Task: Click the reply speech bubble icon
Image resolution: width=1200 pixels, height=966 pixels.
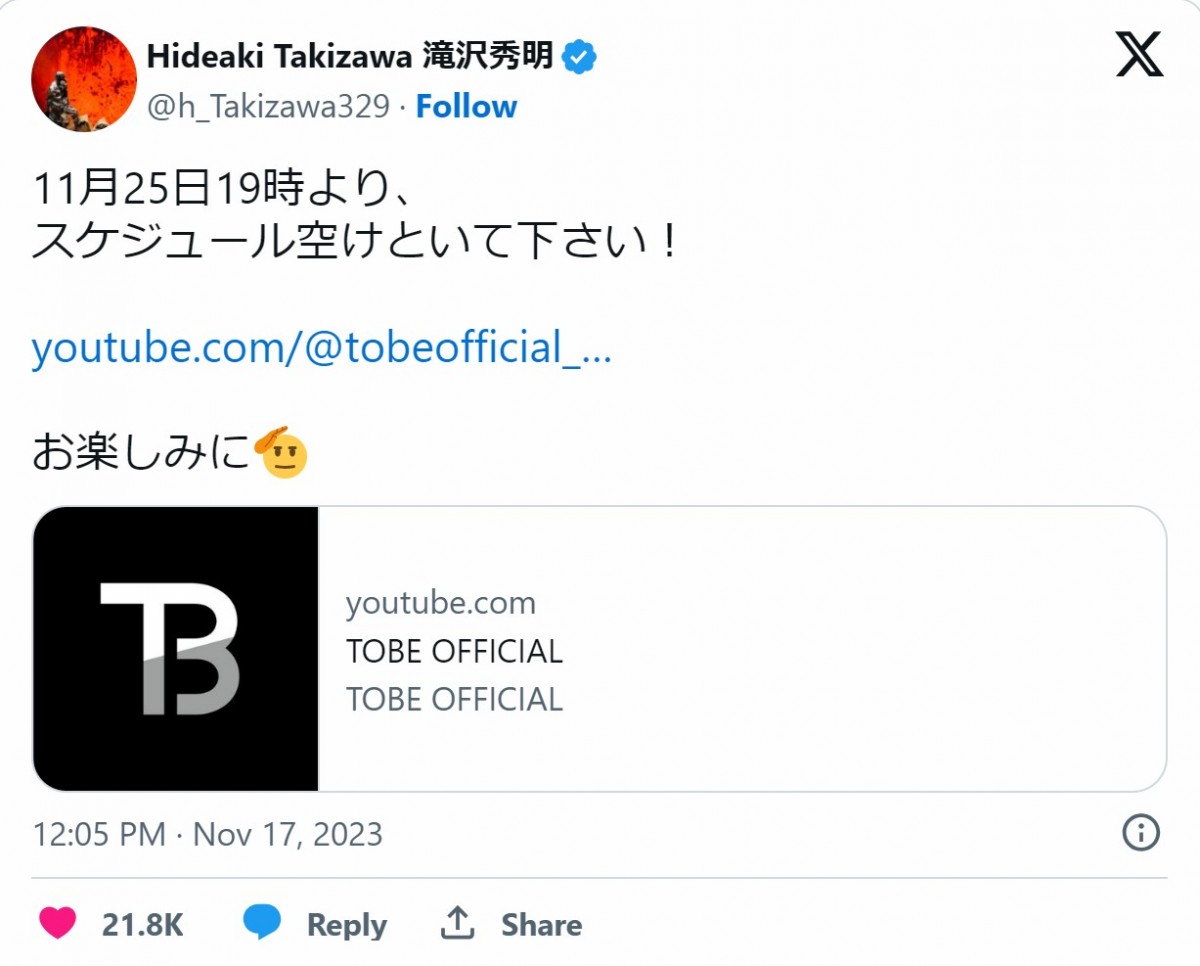Action: coord(262,924)
